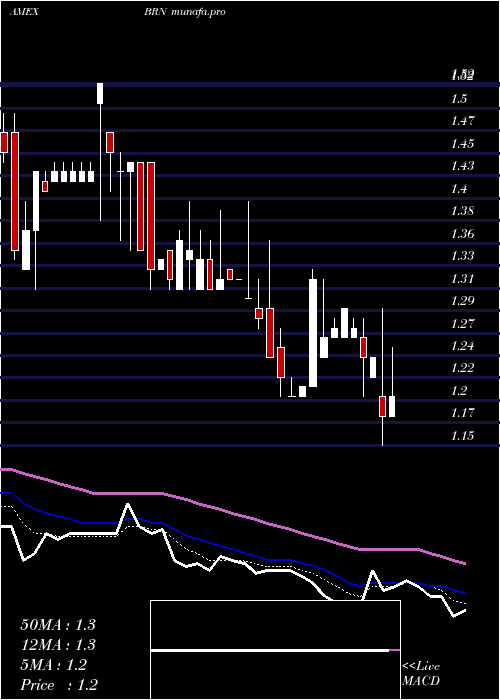Click the blue 12MA line
This screenshot has height=700, width=500.
[x=232, y=549]
